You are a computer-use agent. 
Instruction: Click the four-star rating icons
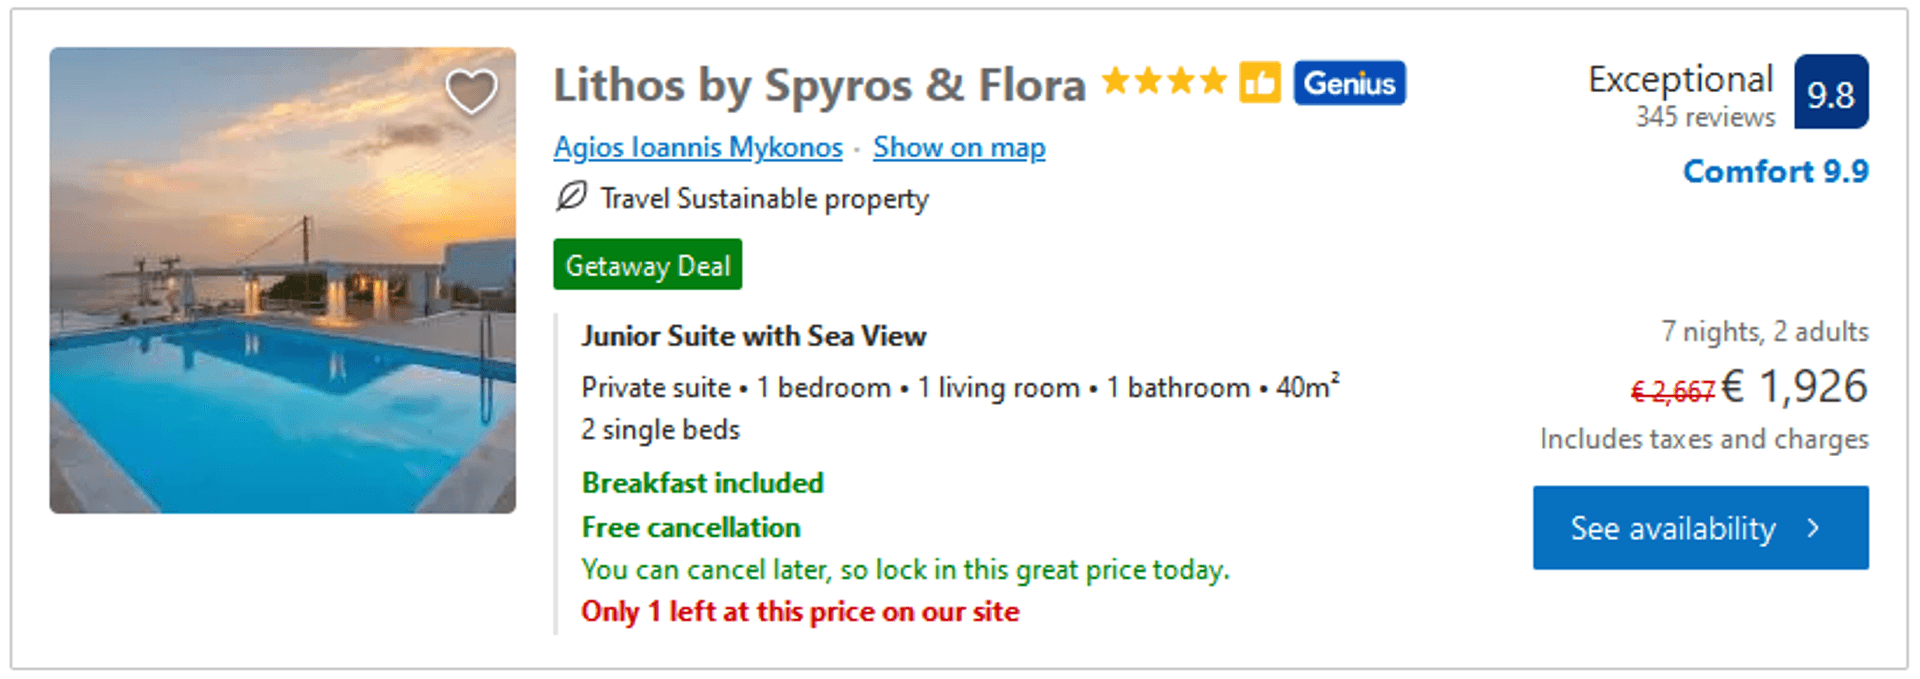[1164, 81]
